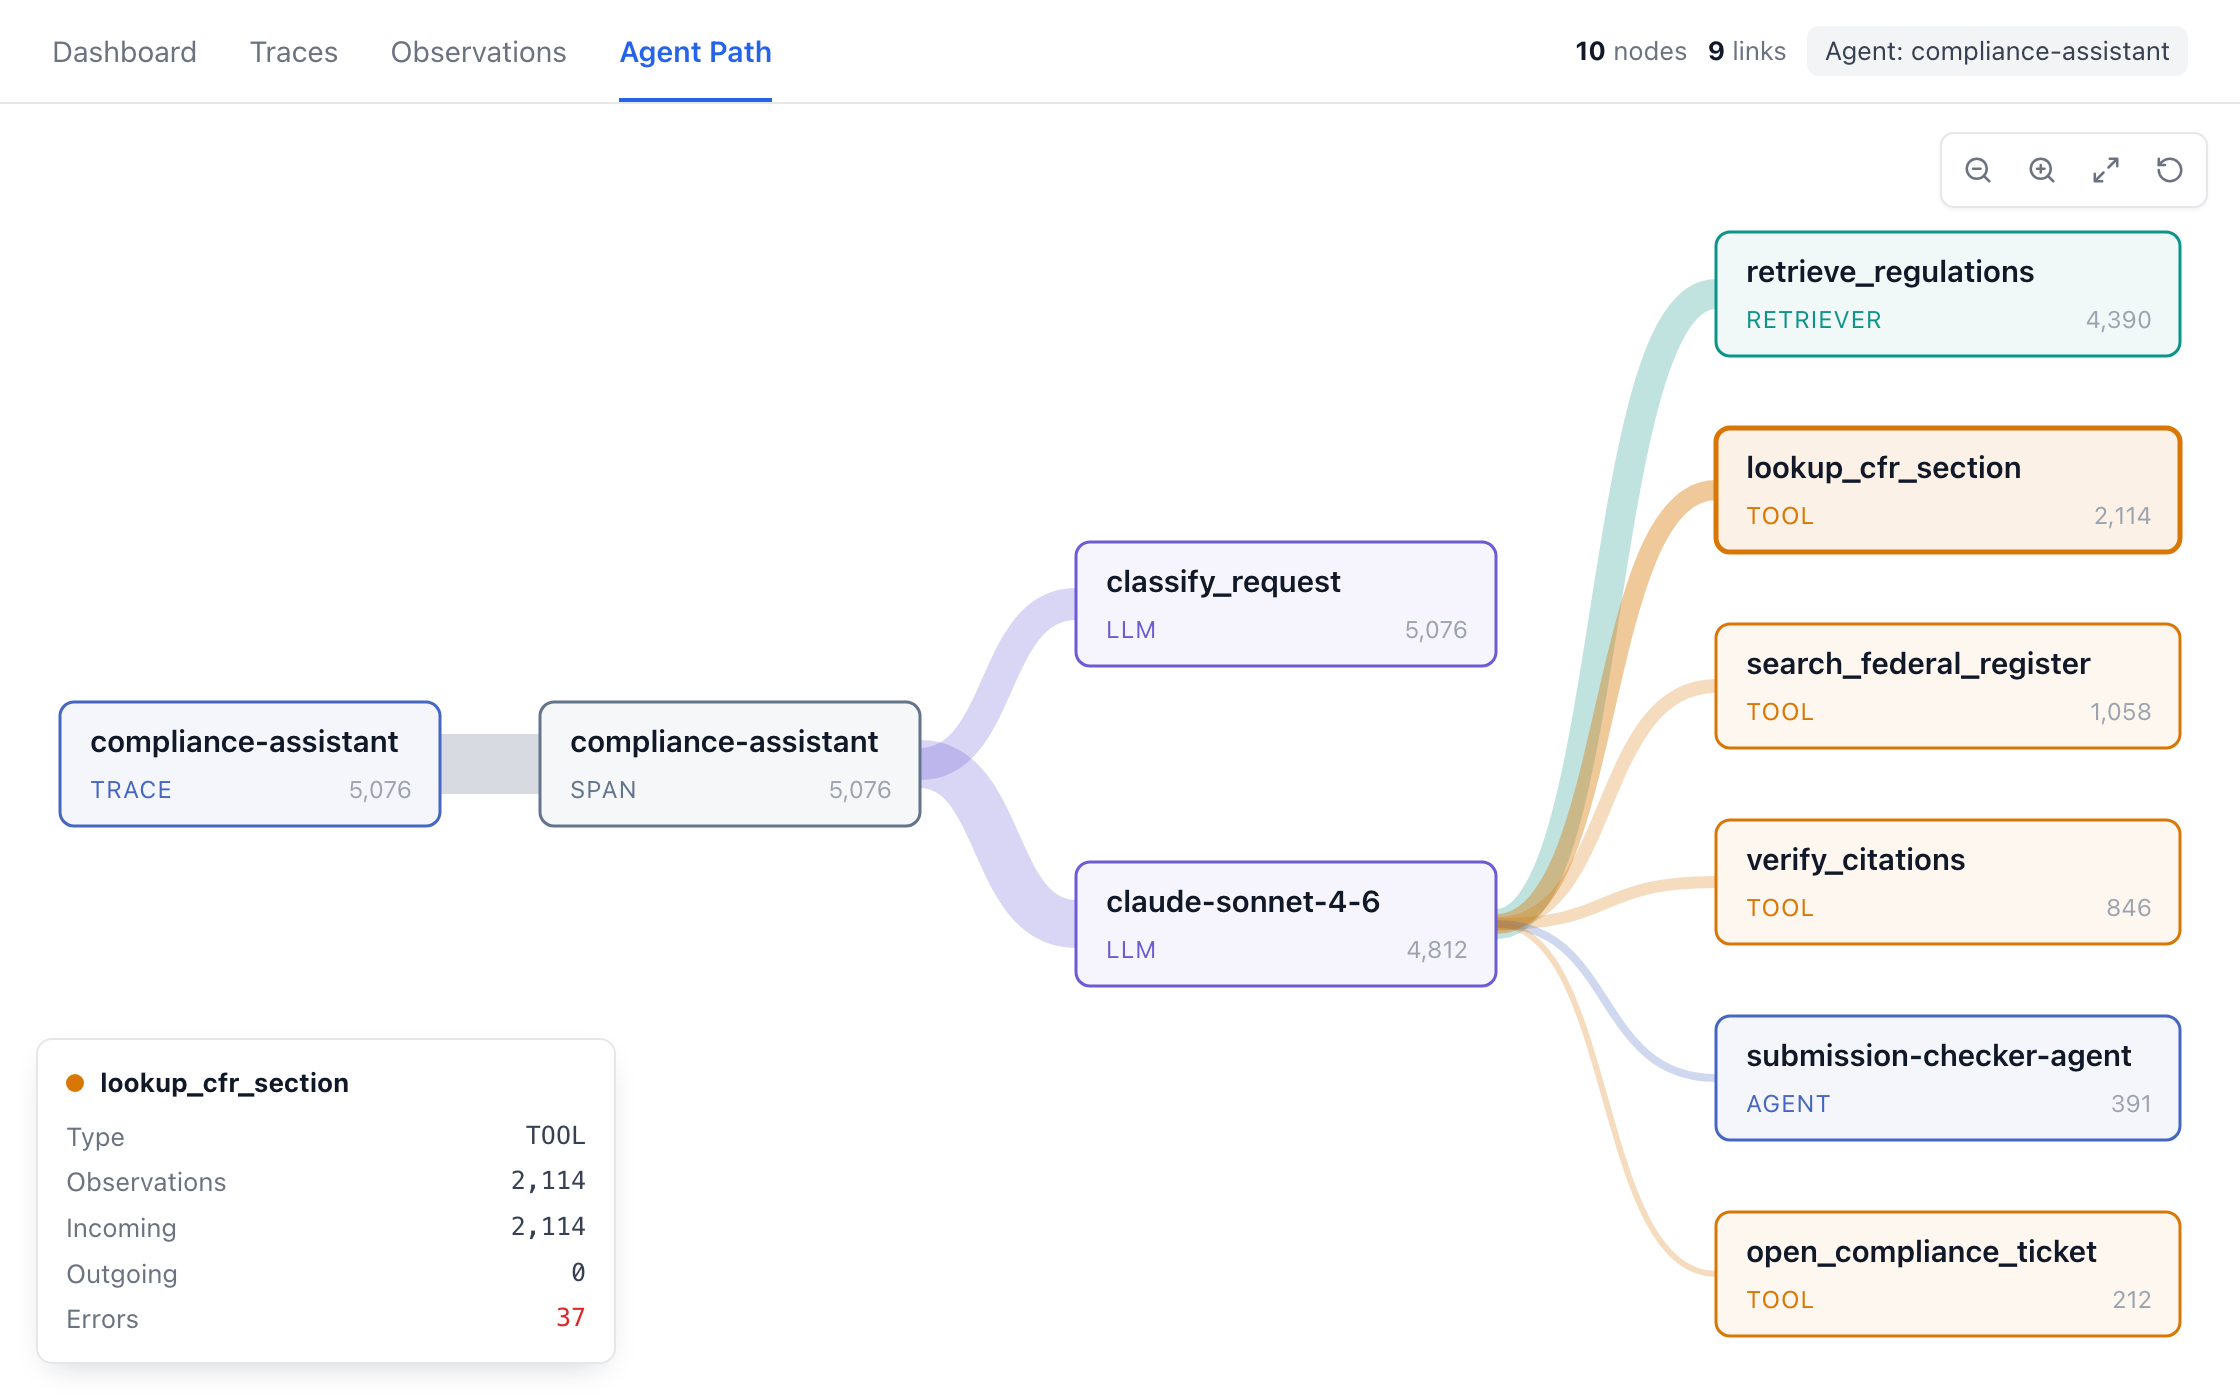Click the Incoming value in the details panel
Viewport: 2240px width, 1400px height.
(548, 1227)
